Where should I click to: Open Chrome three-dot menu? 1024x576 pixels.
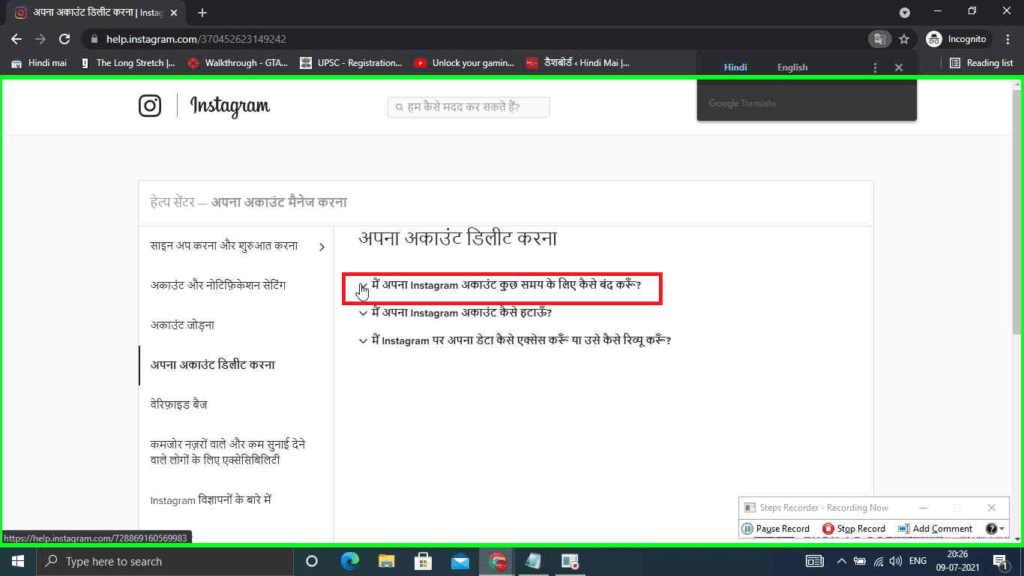[x=1008, y=39]
